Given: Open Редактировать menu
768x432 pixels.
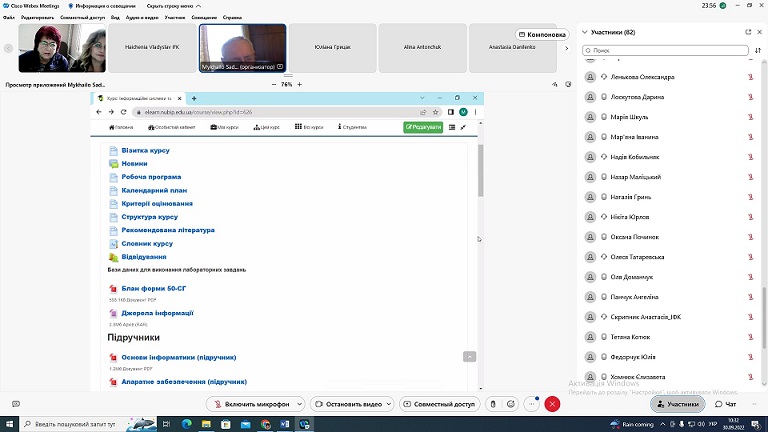Looking at the screenshot, I should pos(37,18).
